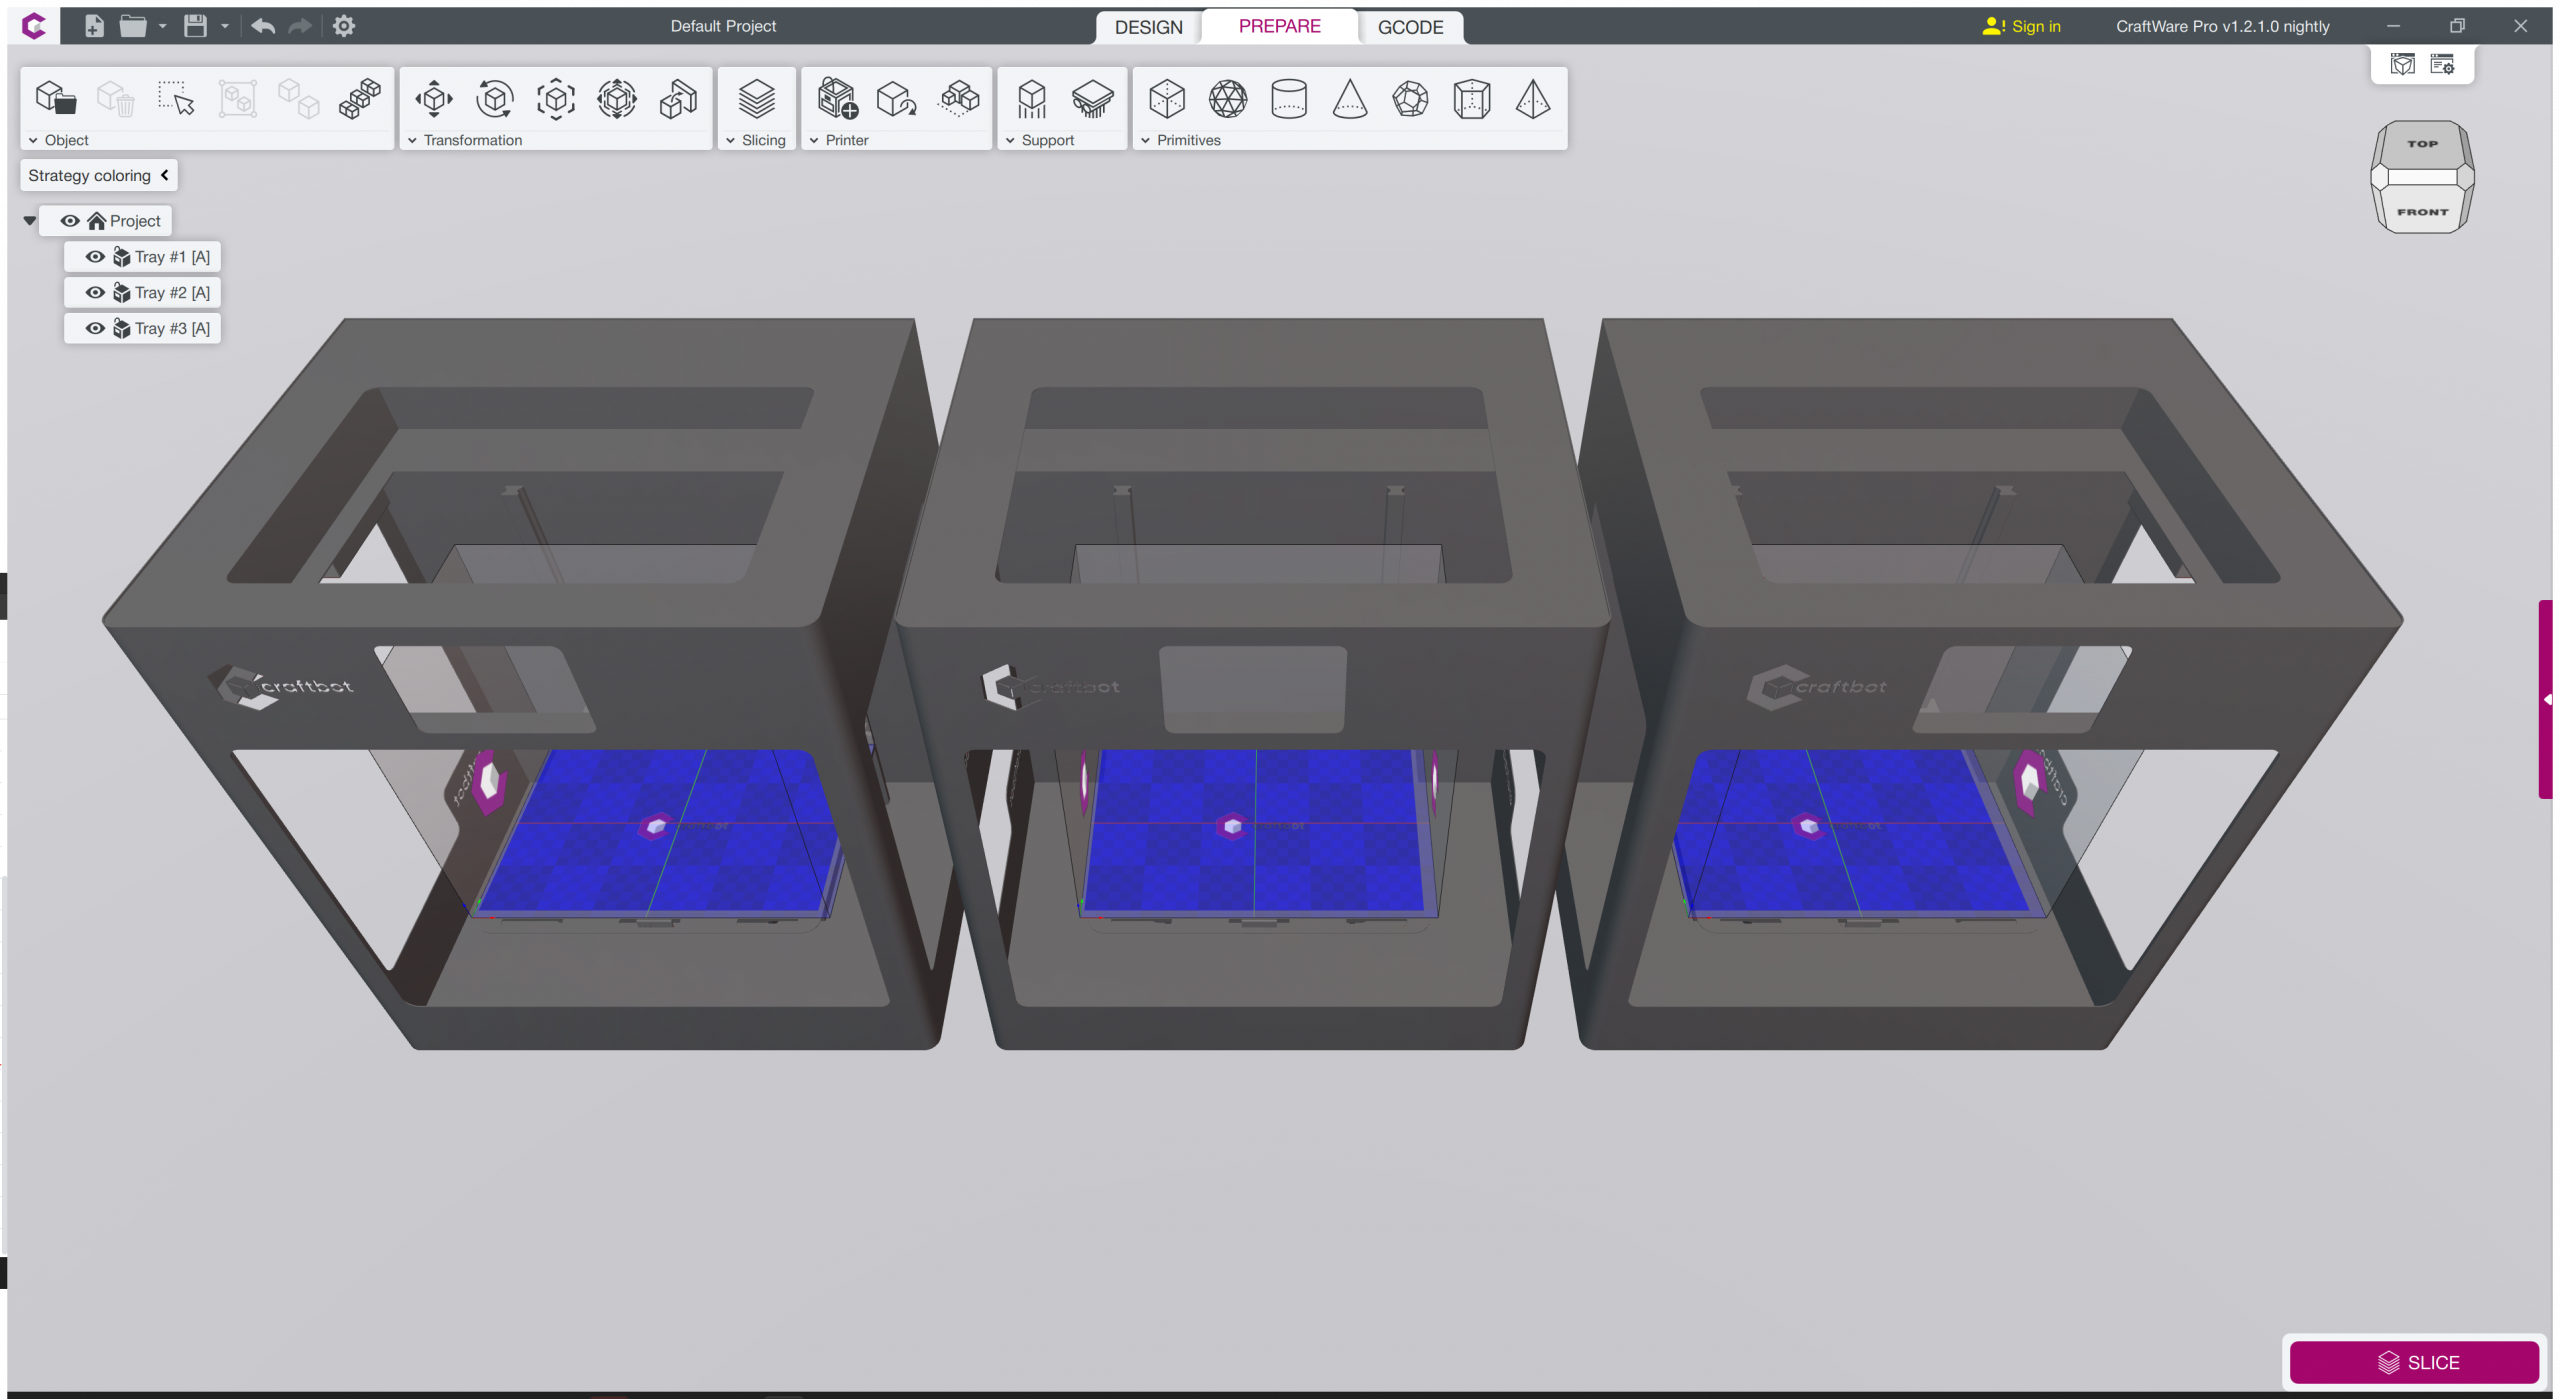Toggle visibility of Tray #2
2560x1399 pixels.
(95, 293)
